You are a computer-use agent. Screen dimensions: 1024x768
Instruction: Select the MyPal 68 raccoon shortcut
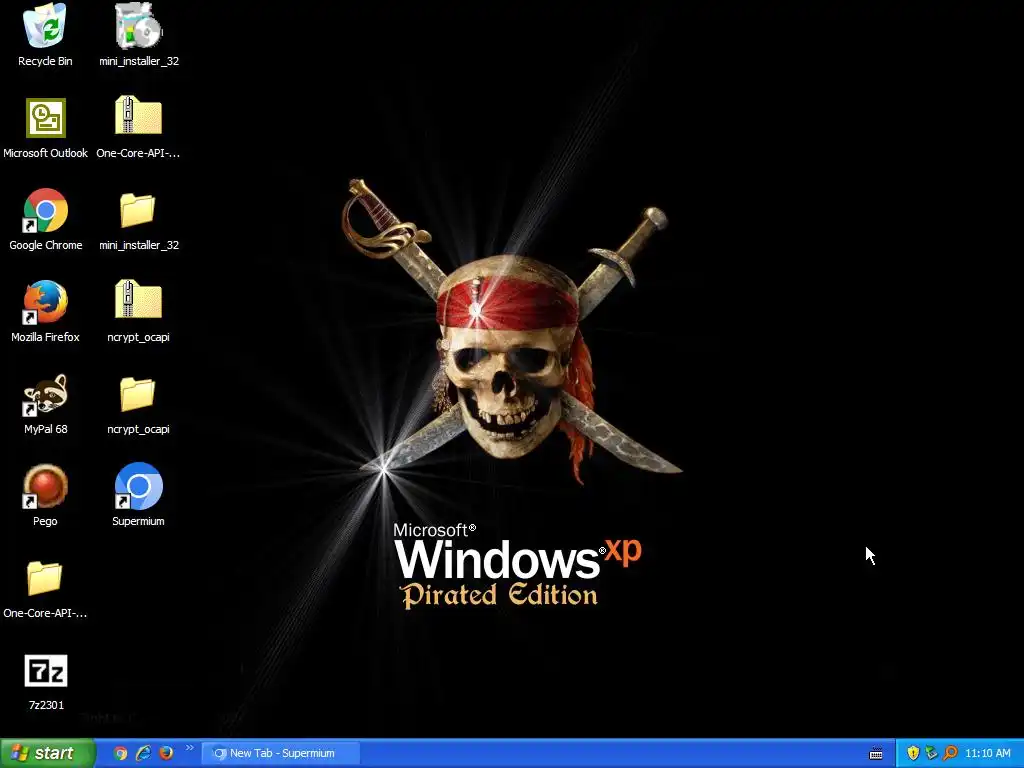[46, 394]
